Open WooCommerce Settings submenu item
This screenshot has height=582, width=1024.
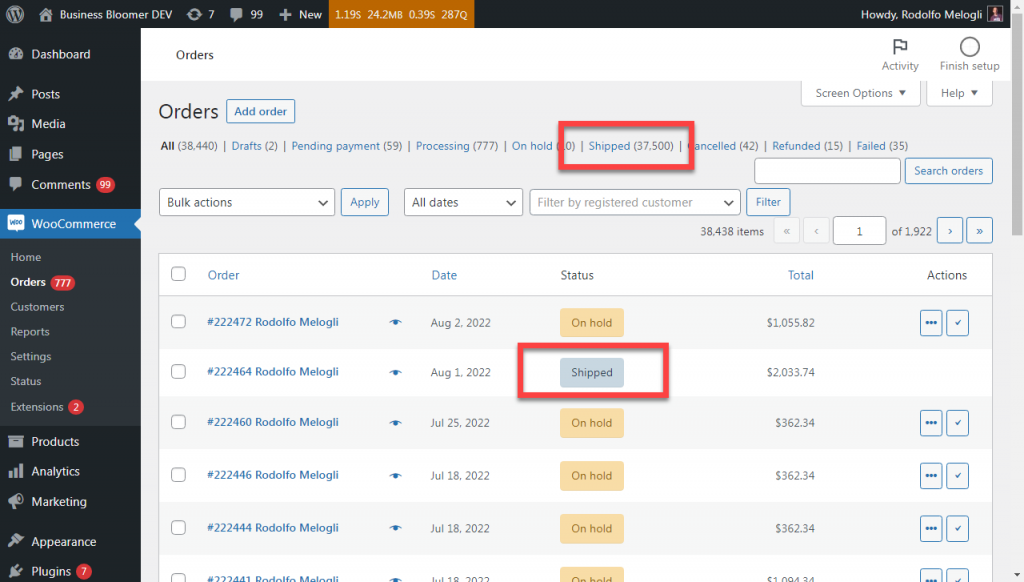coord(31,357)
